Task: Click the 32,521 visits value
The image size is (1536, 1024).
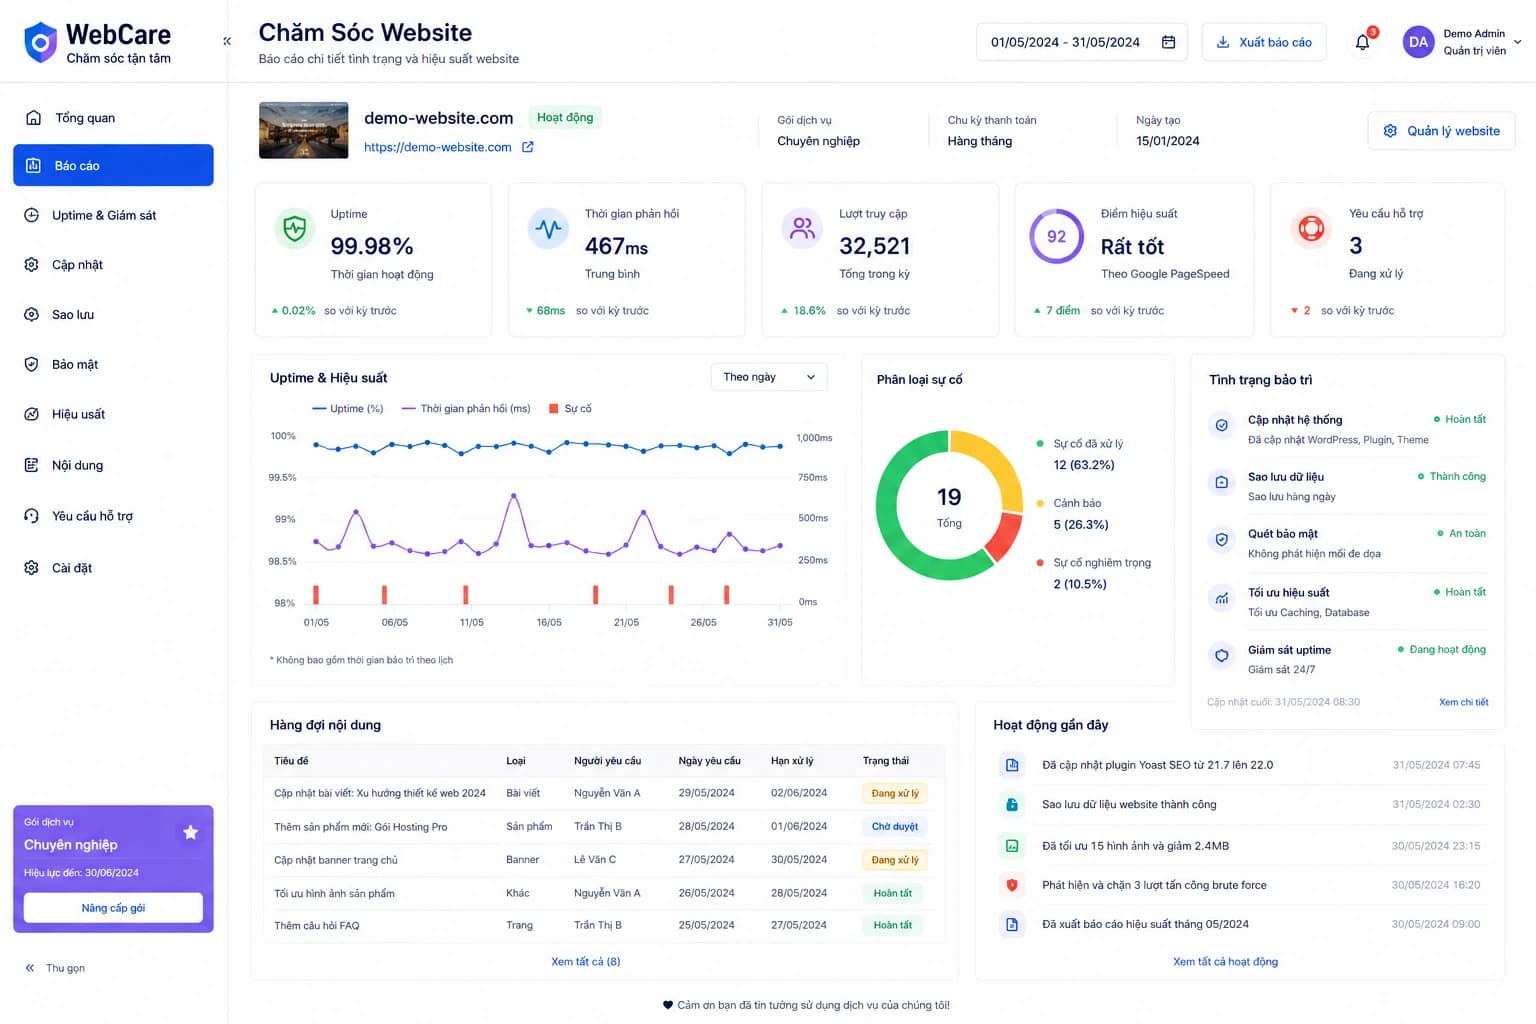Action: pos(875,246)
